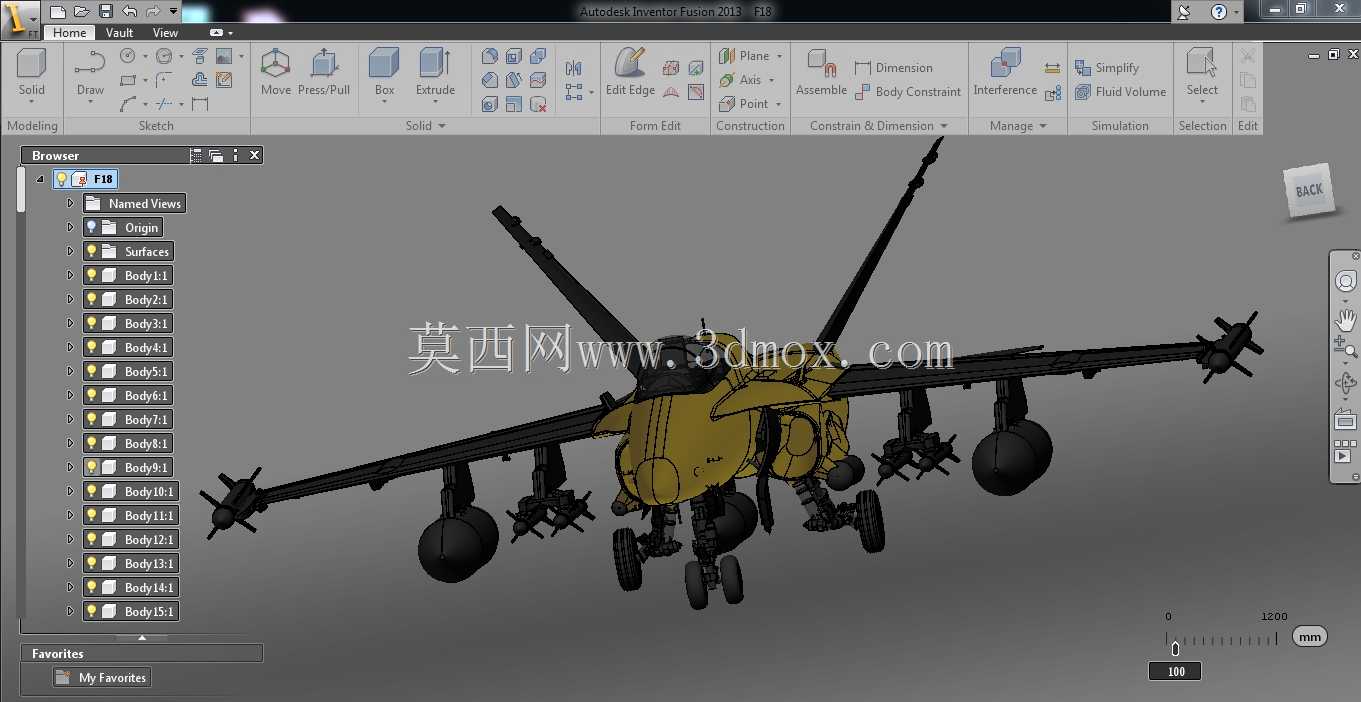The image size is (1361, 702).
Task: Activate the Orbit navigation tool
Action: [x=1346, y=383]
